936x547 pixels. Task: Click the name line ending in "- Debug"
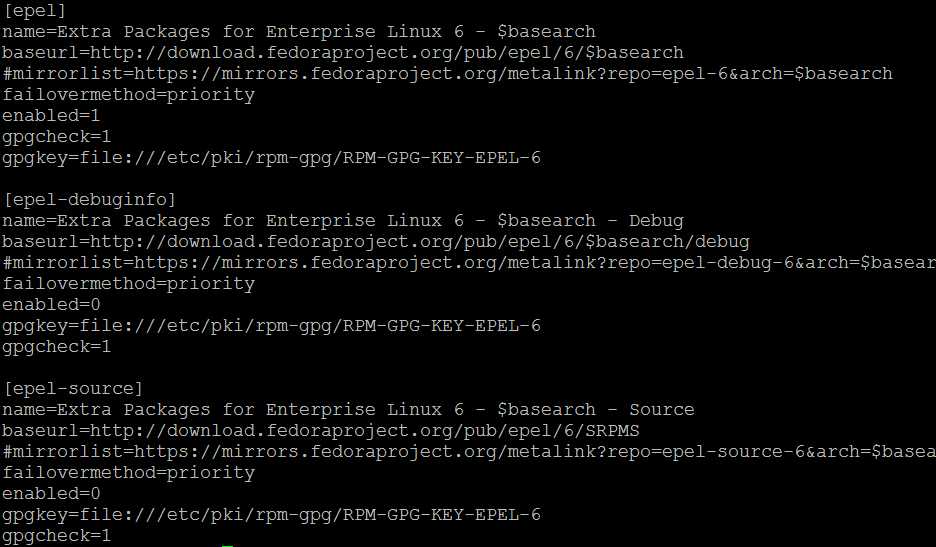[343, 220]
